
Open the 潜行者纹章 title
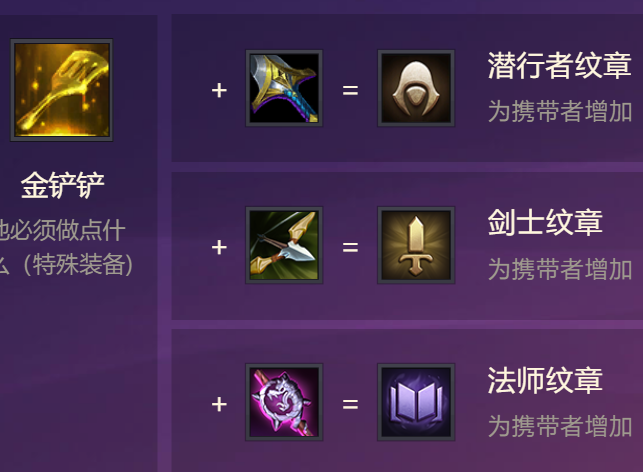click(x=559, y=65)
